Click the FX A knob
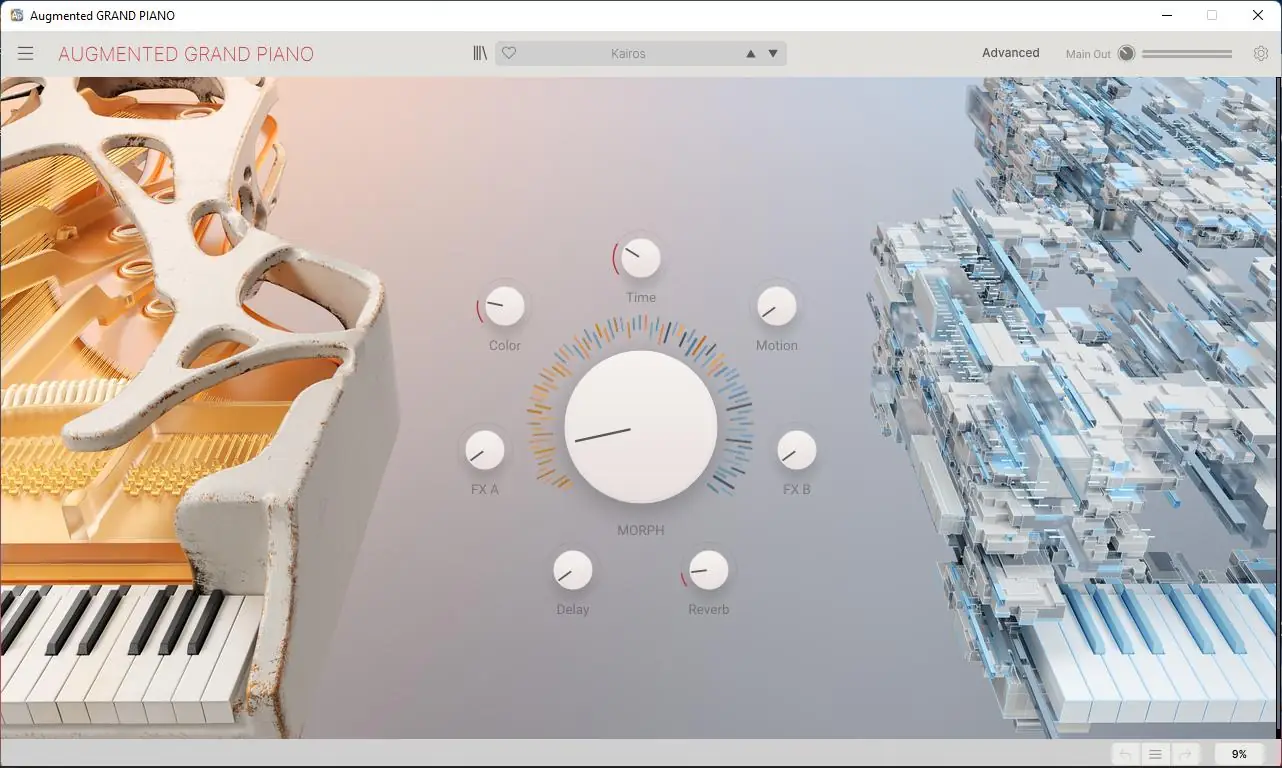 [485, 450]
